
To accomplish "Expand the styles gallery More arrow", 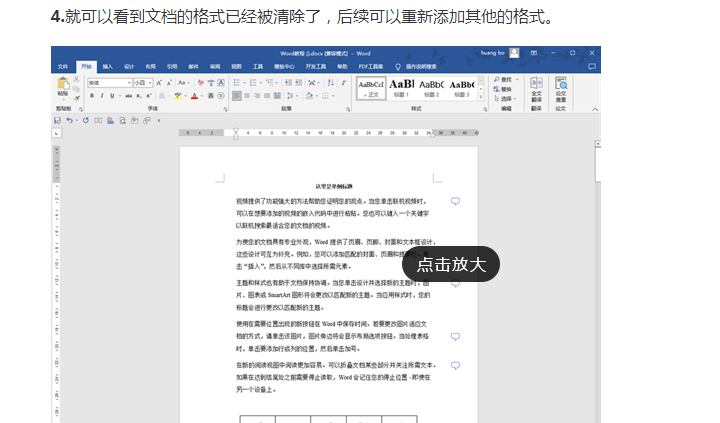I will pyautogui.click(x=481, y=97).
